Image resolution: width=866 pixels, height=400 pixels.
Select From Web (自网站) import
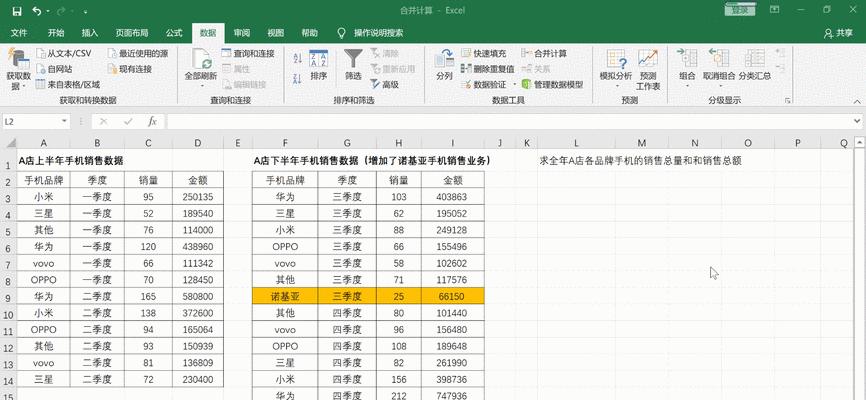click(54, 69)
